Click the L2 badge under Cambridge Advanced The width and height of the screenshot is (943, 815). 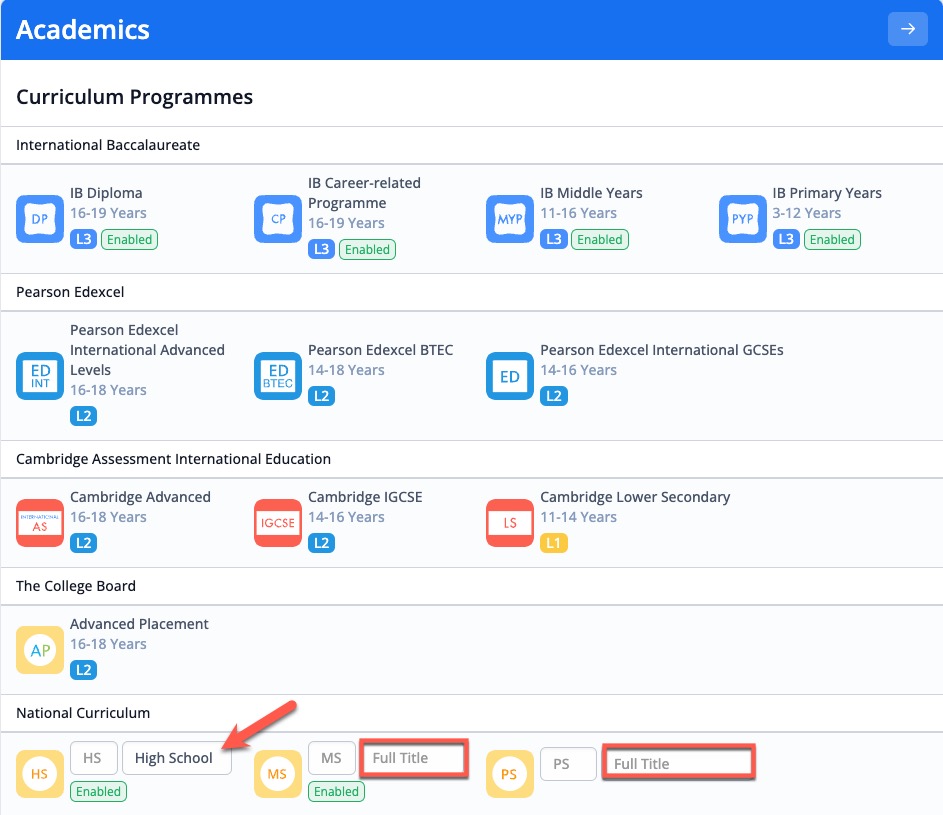(x=84, y=543)
